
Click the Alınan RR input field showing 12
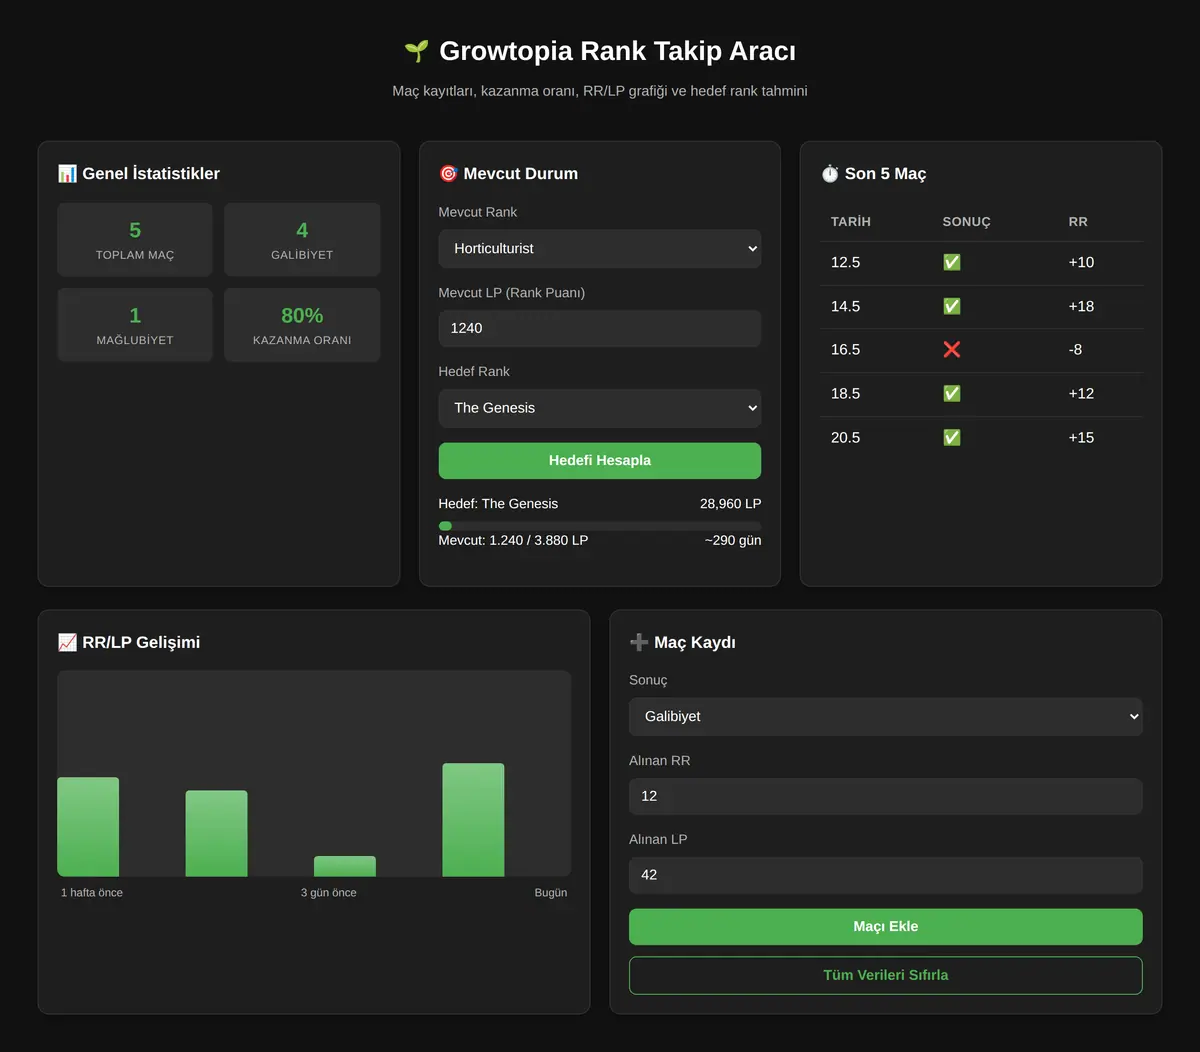click(x=886, y=796)
